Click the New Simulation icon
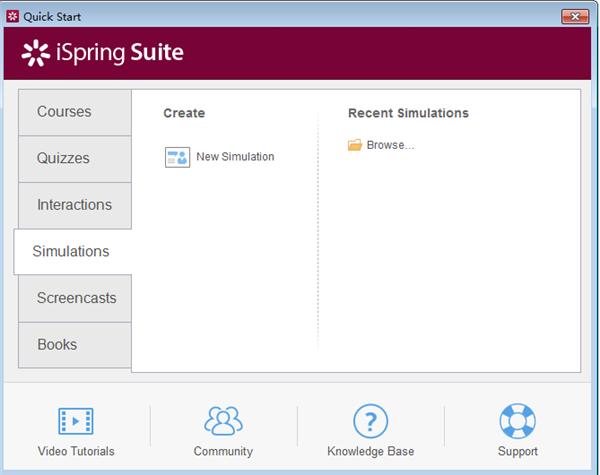This screenshot has width=600, height=475. tap(177, 157)
